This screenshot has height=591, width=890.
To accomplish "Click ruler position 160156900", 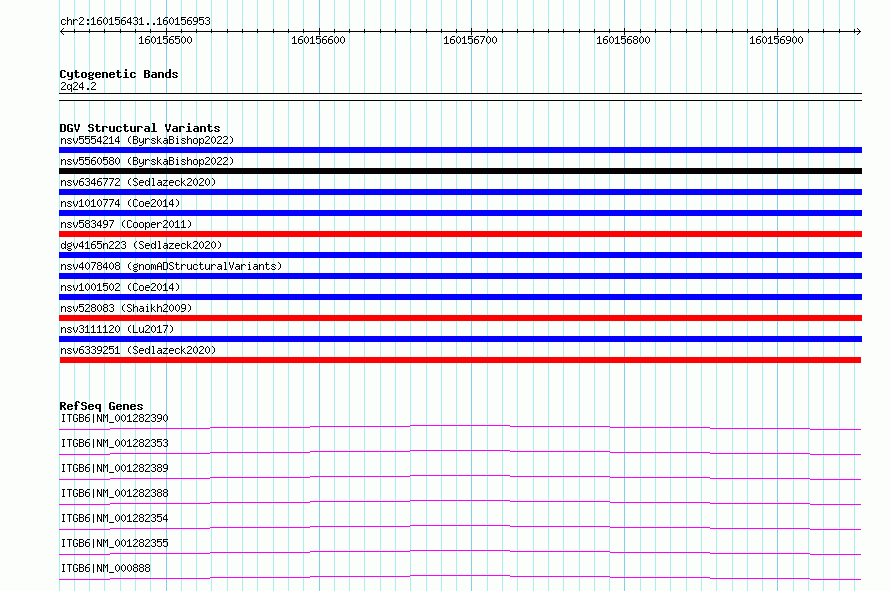I will point(776,40).
